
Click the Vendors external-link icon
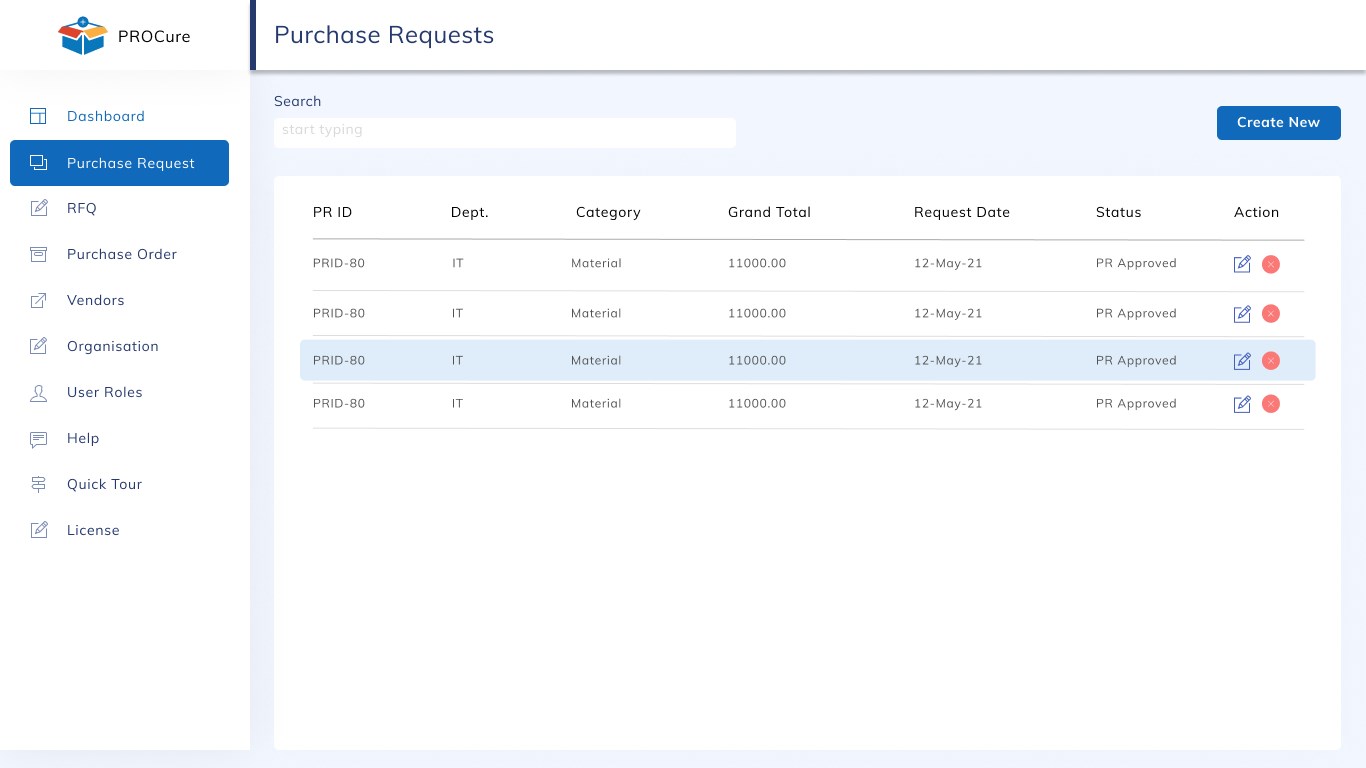38,300
